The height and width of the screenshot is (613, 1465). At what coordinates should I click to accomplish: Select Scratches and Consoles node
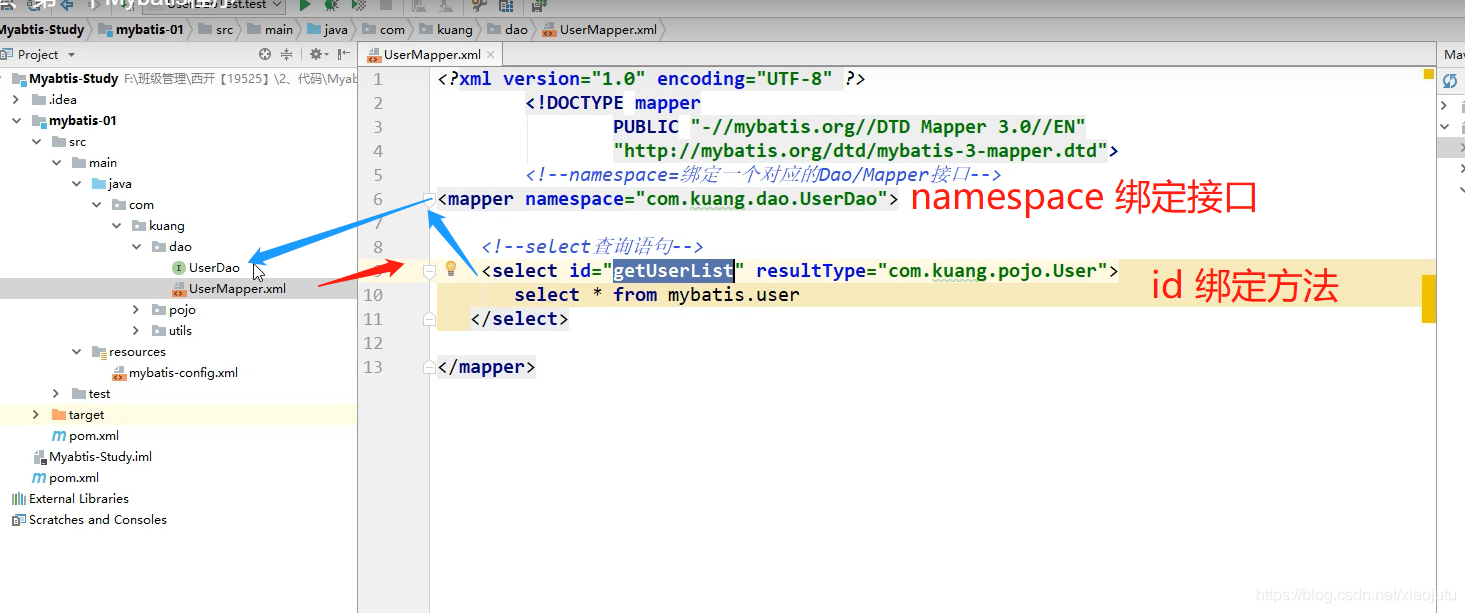click(97, 519)
